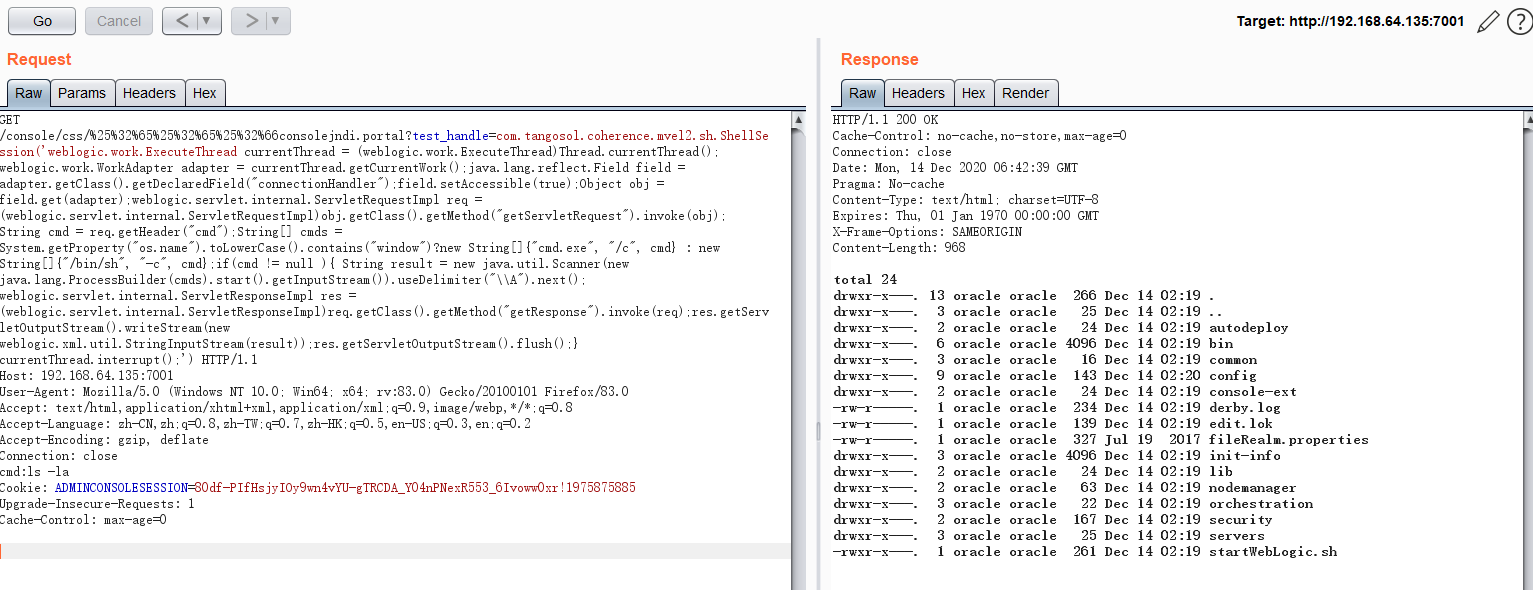This screenshot has width=1533, height=590.
Task: Click the autodeploy directory row
Action: (x=1061, y=327)
